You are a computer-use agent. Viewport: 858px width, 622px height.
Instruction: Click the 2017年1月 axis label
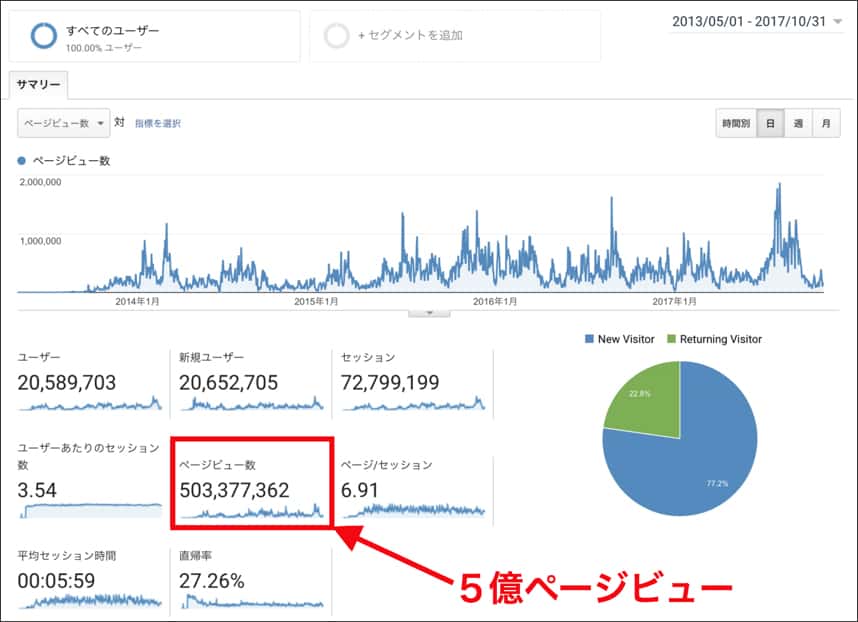tap(674, 301)
